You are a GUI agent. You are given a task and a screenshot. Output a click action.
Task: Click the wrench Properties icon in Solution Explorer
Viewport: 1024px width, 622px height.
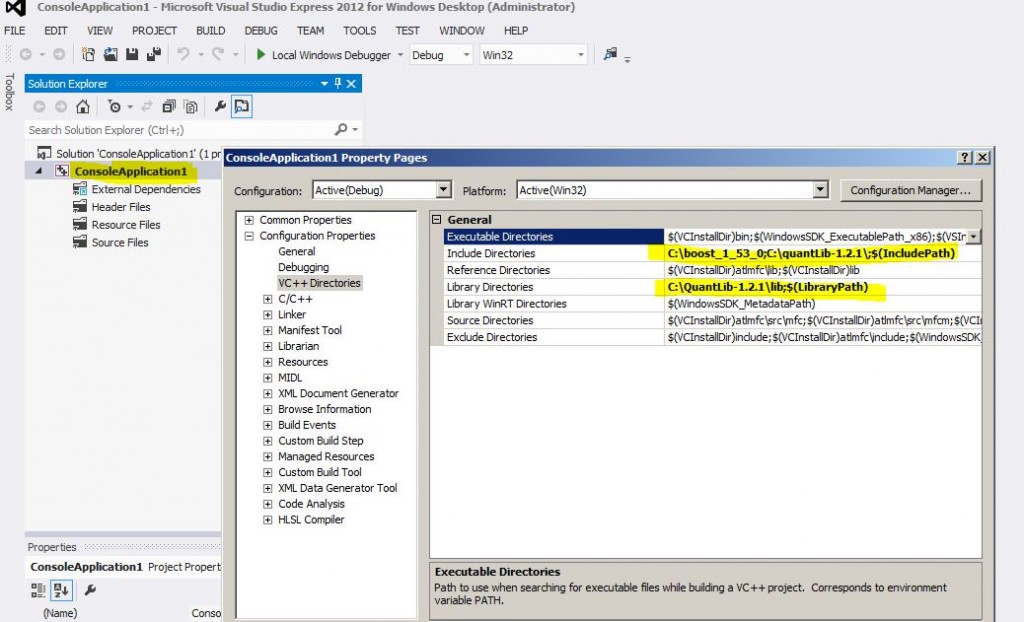click(x=220, y=107)
